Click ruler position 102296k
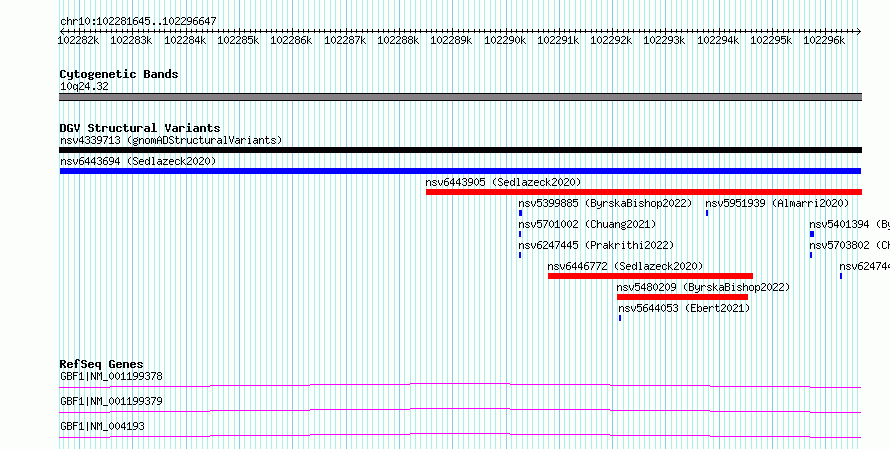 [x=824, y=40]
